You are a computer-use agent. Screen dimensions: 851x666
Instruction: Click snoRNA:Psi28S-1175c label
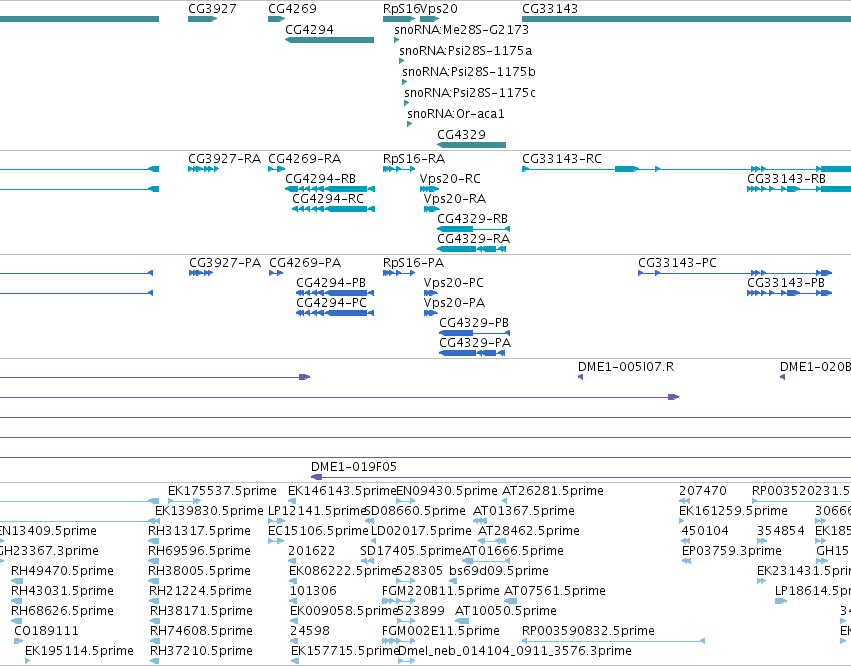pyautogui.click(x=470, y=93)
